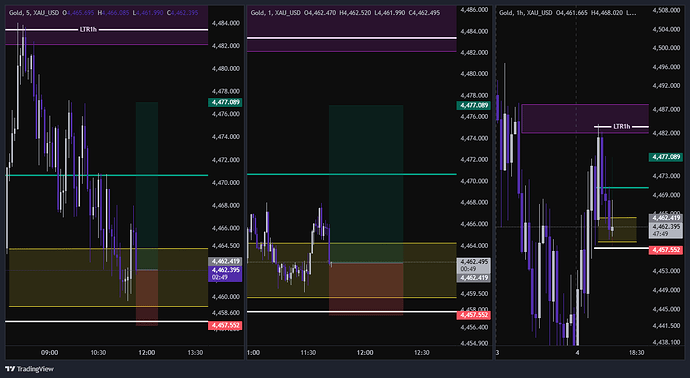690x378 pixels.
Task: Select red stop-loss zone in 1-minute chart
Action: coord(366,289)
